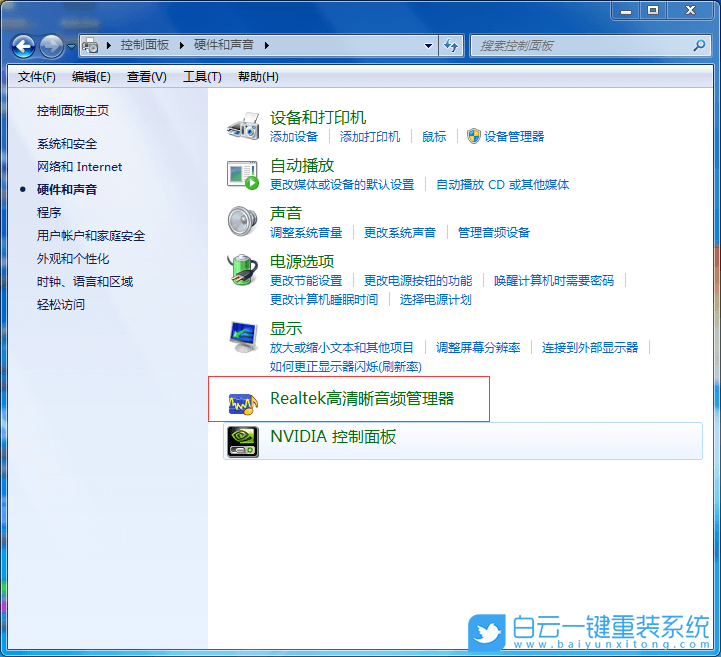Screen dimensions: 721x657
Task: Open the 编辑(E) menu
Action: pyautogui.click(x=91, y=77)
